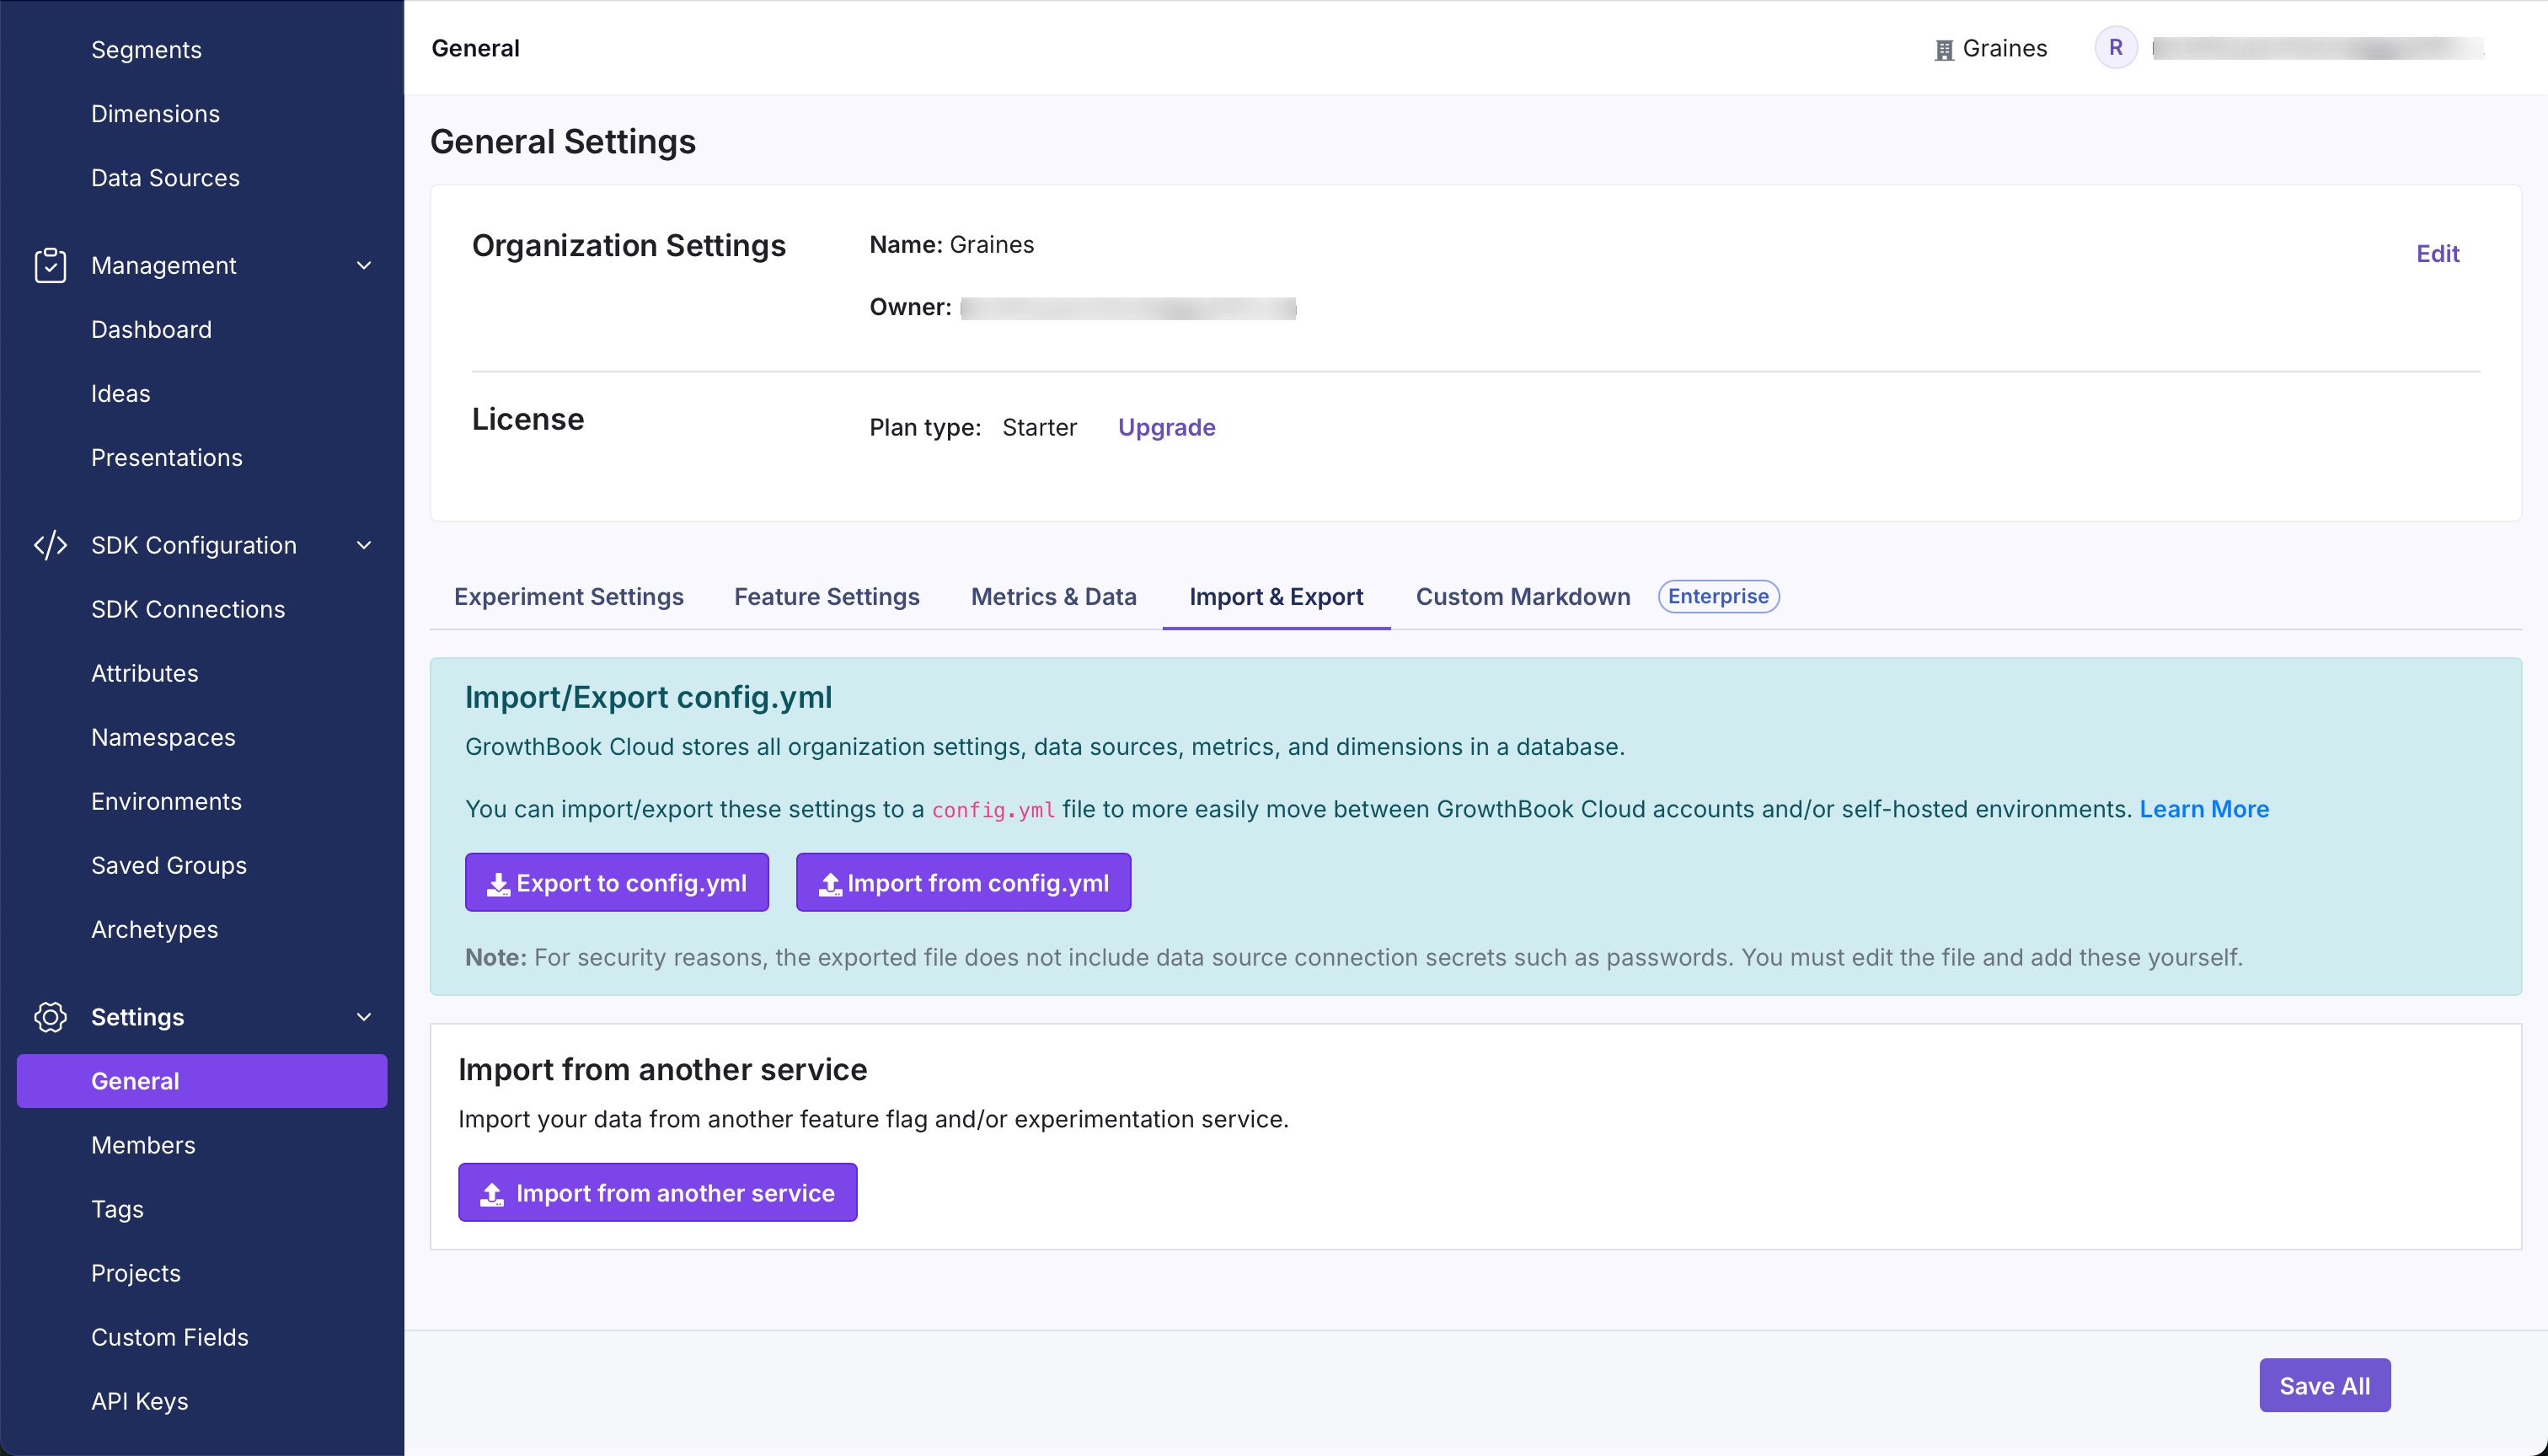The width and height of the screenshot is (2548, 1456).
Task: Click the Upgrade plan link
Action: (x=1166, y=427)
